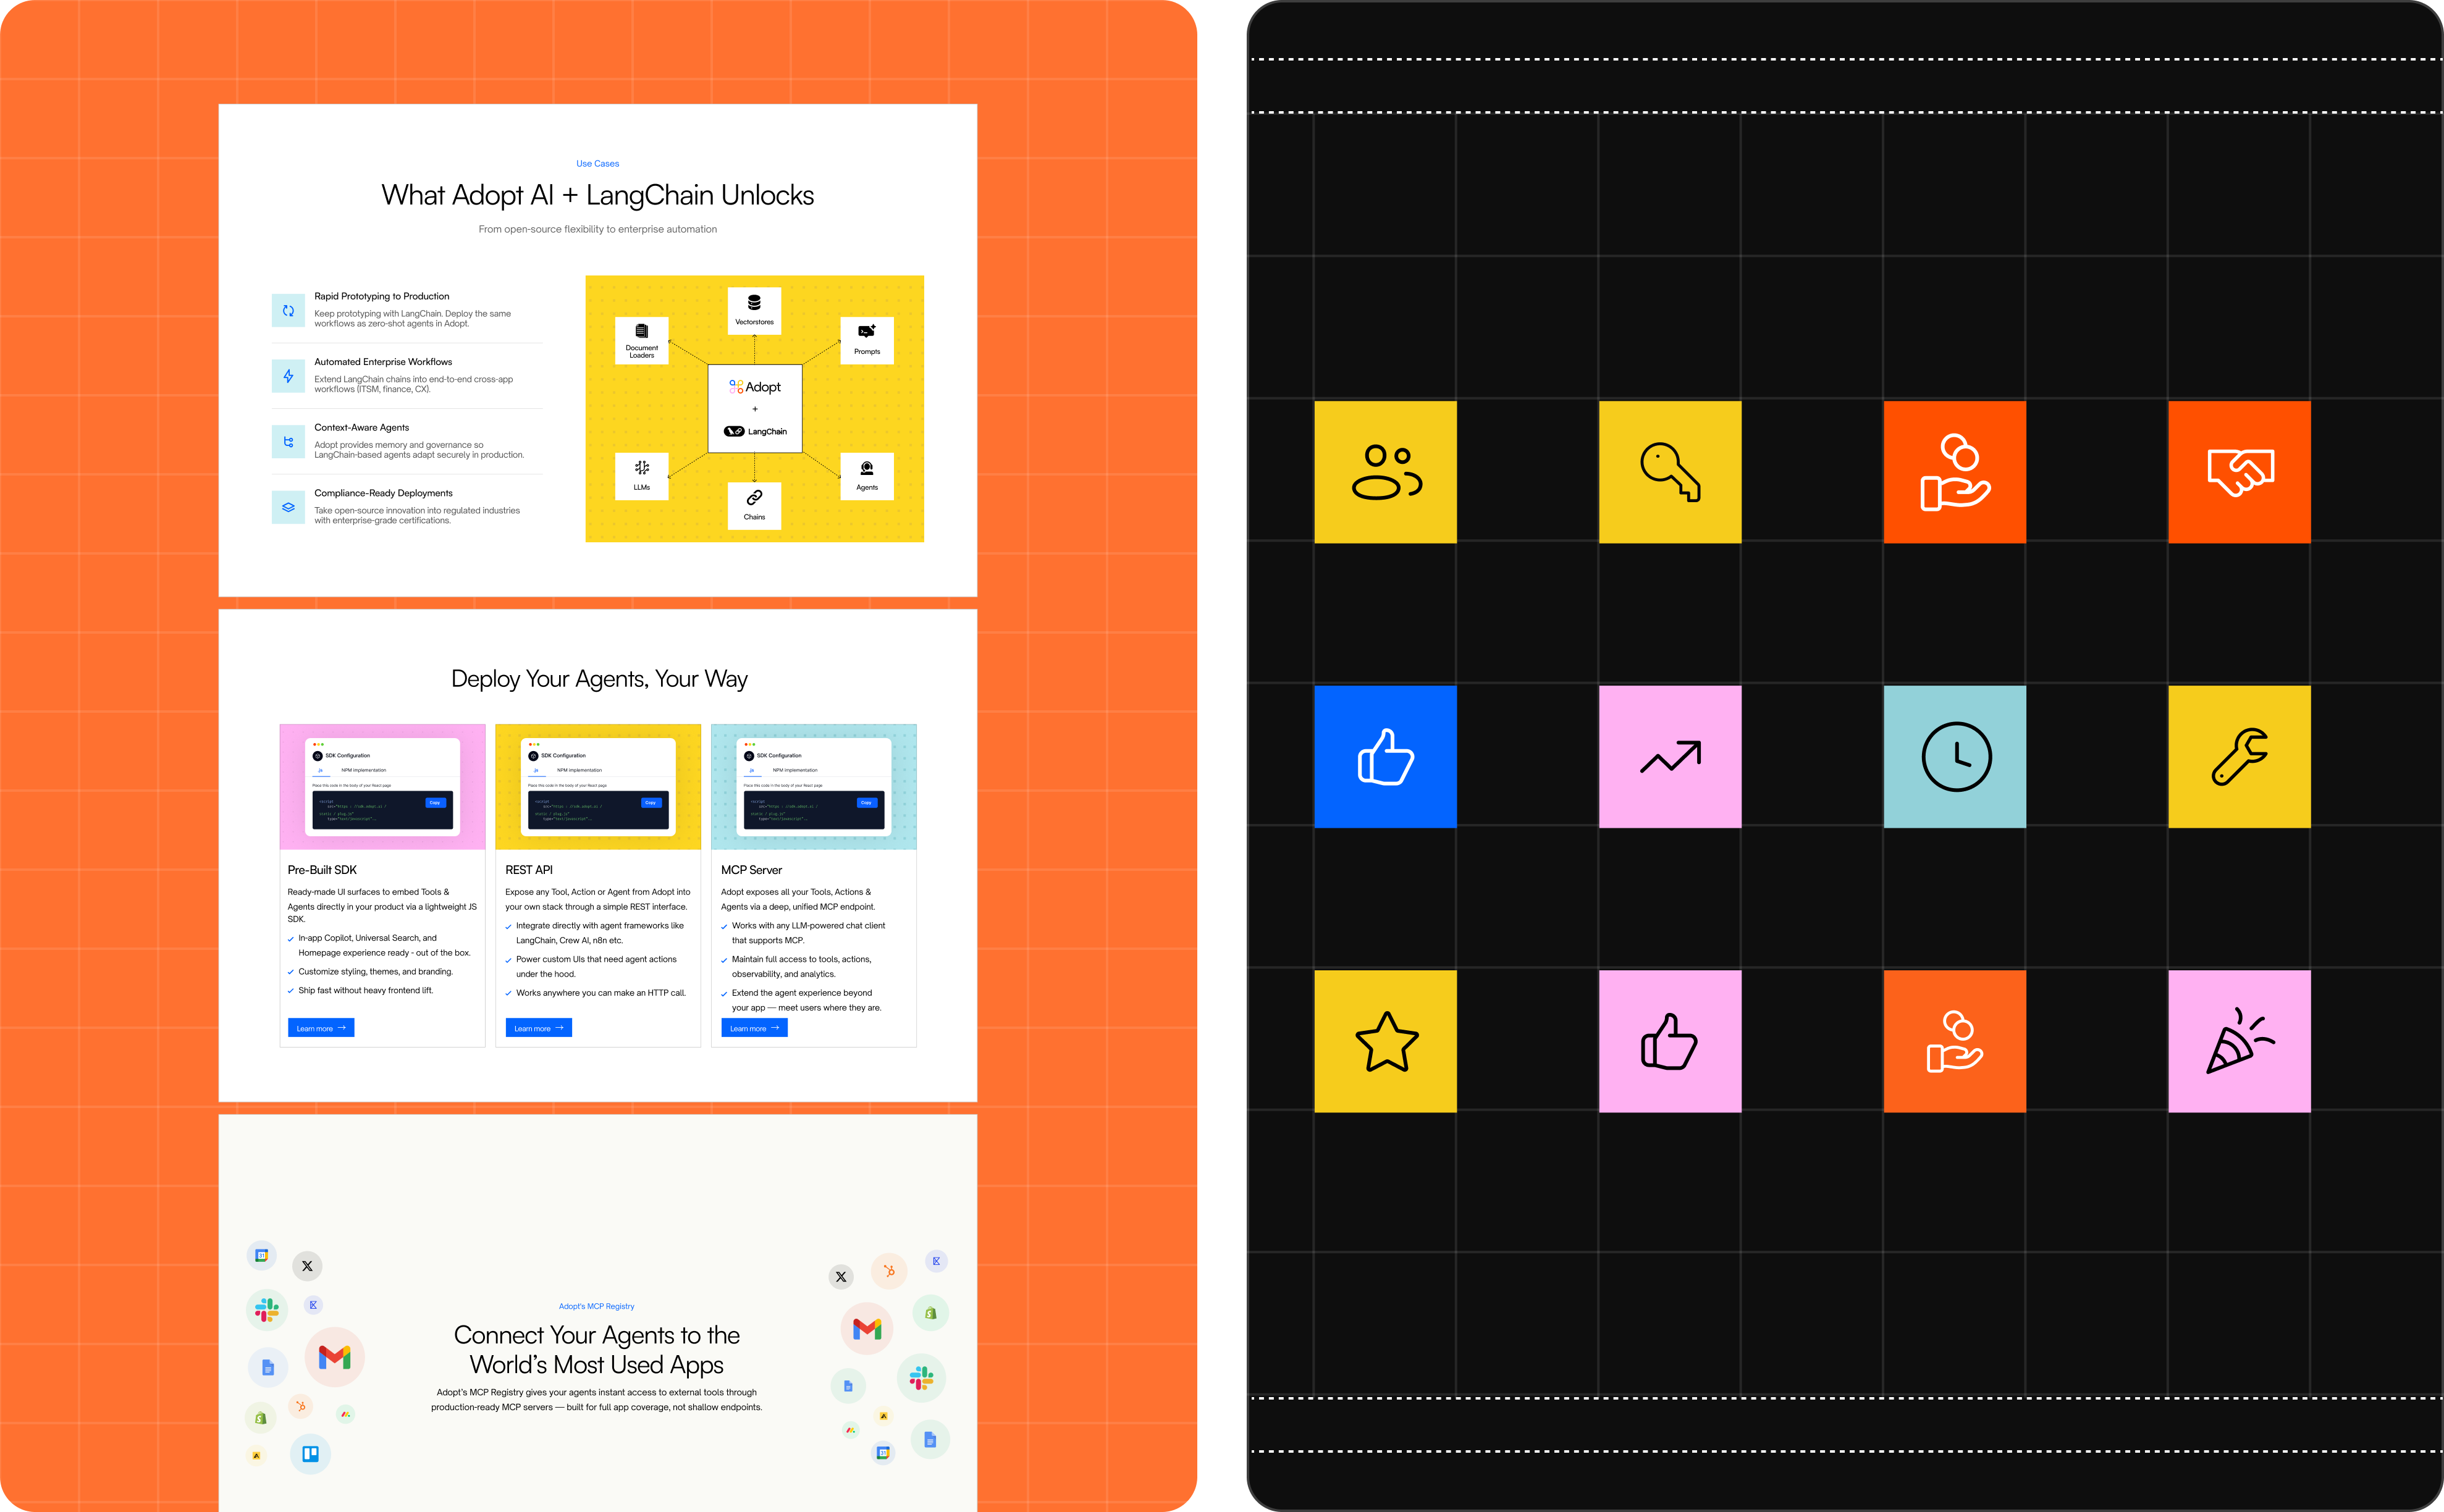Click the pink Pre-Built SDK preview thumbnail
This screenshot has height=1512, width=2444.
pos(382,787)
